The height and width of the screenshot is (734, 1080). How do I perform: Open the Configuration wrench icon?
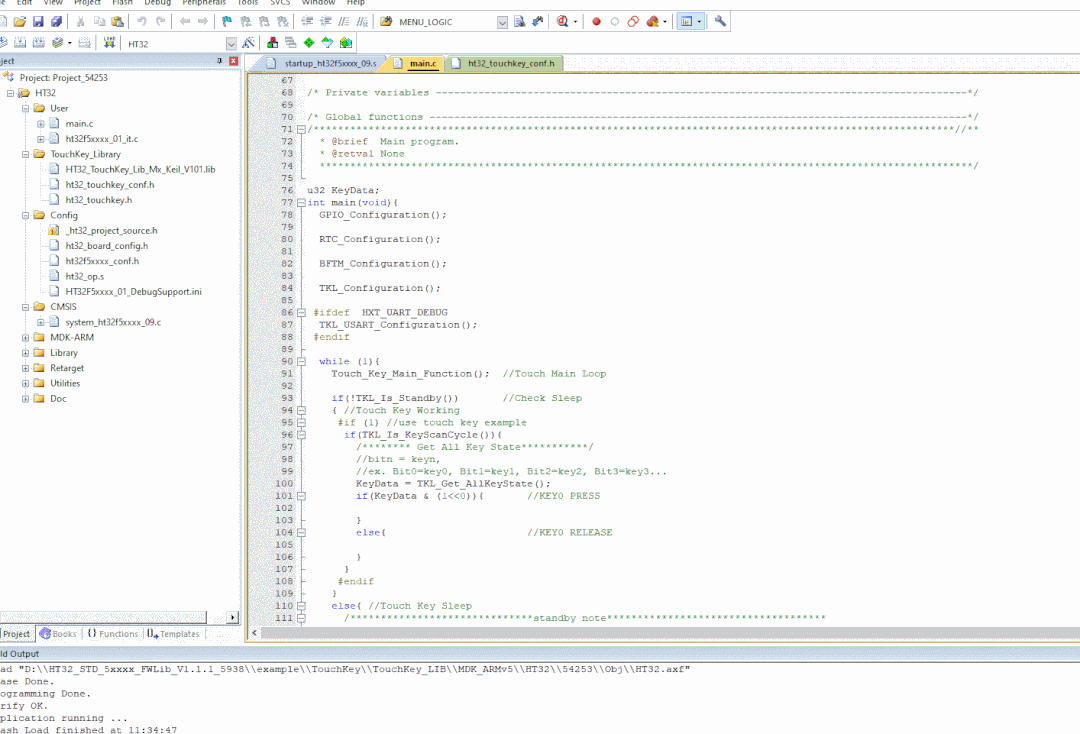pos(720,22)
